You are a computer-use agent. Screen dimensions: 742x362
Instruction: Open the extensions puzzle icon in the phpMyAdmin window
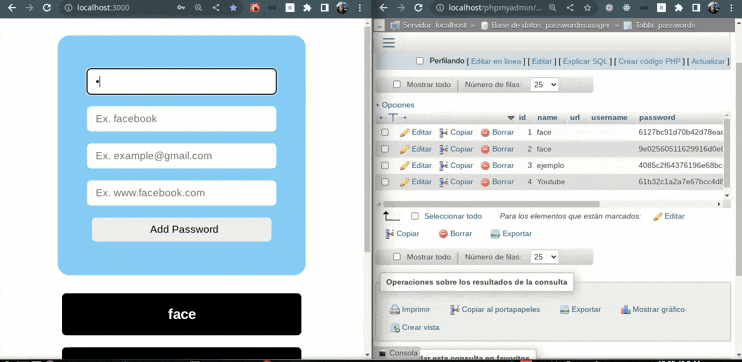pyautogui.click(x=679, y=8)
